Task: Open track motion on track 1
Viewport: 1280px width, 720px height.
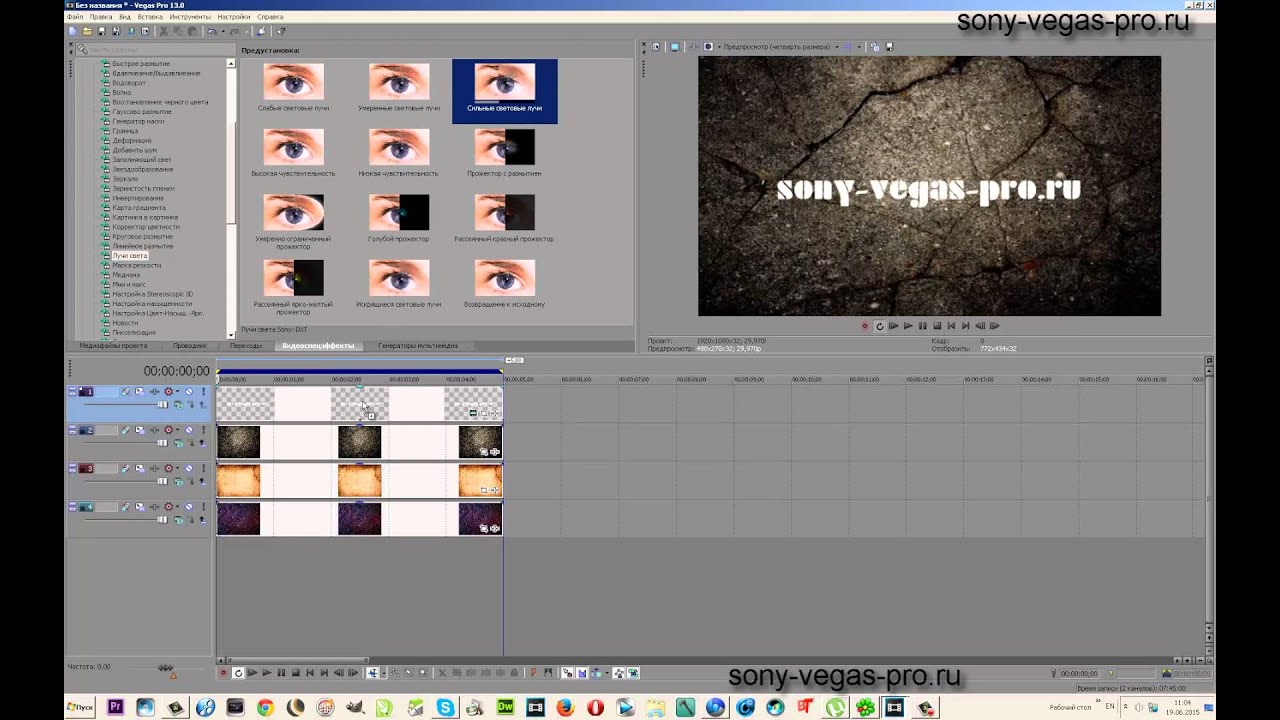Action: coord(139,391)
